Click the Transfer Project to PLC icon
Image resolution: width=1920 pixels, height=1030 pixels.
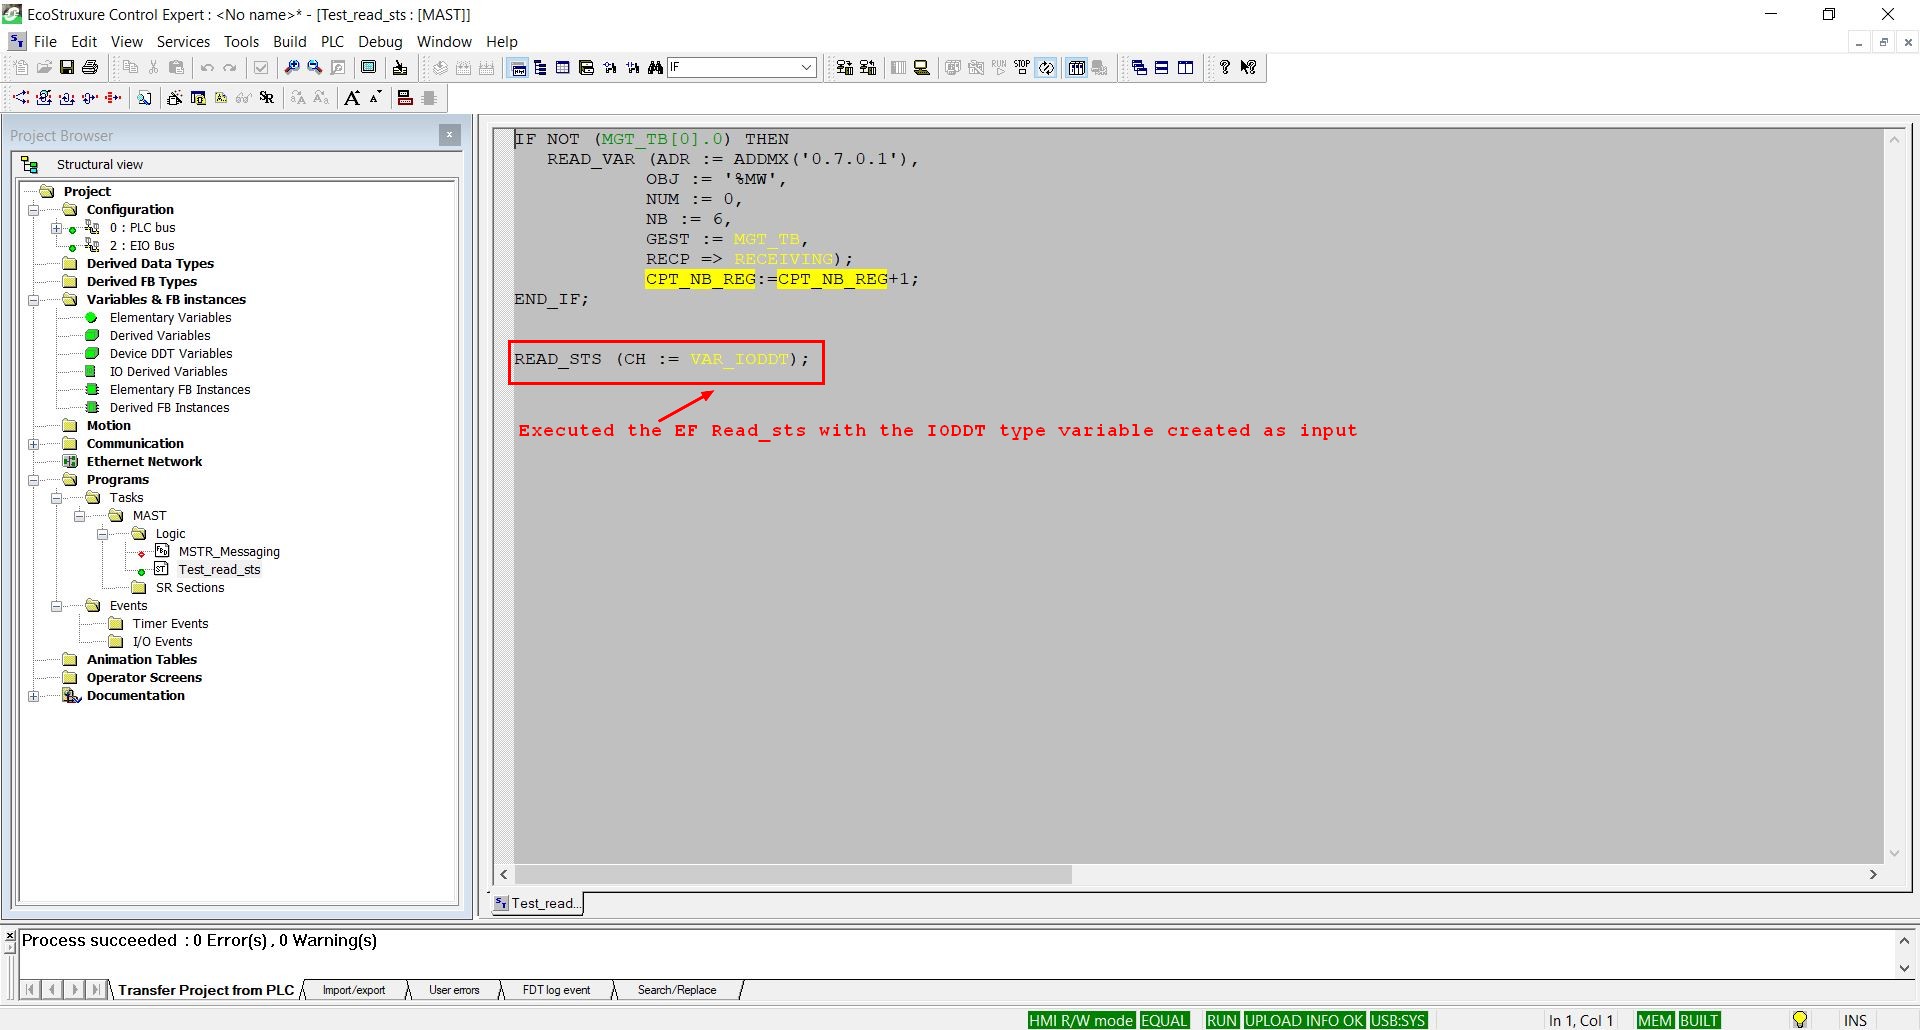point(844,67)
